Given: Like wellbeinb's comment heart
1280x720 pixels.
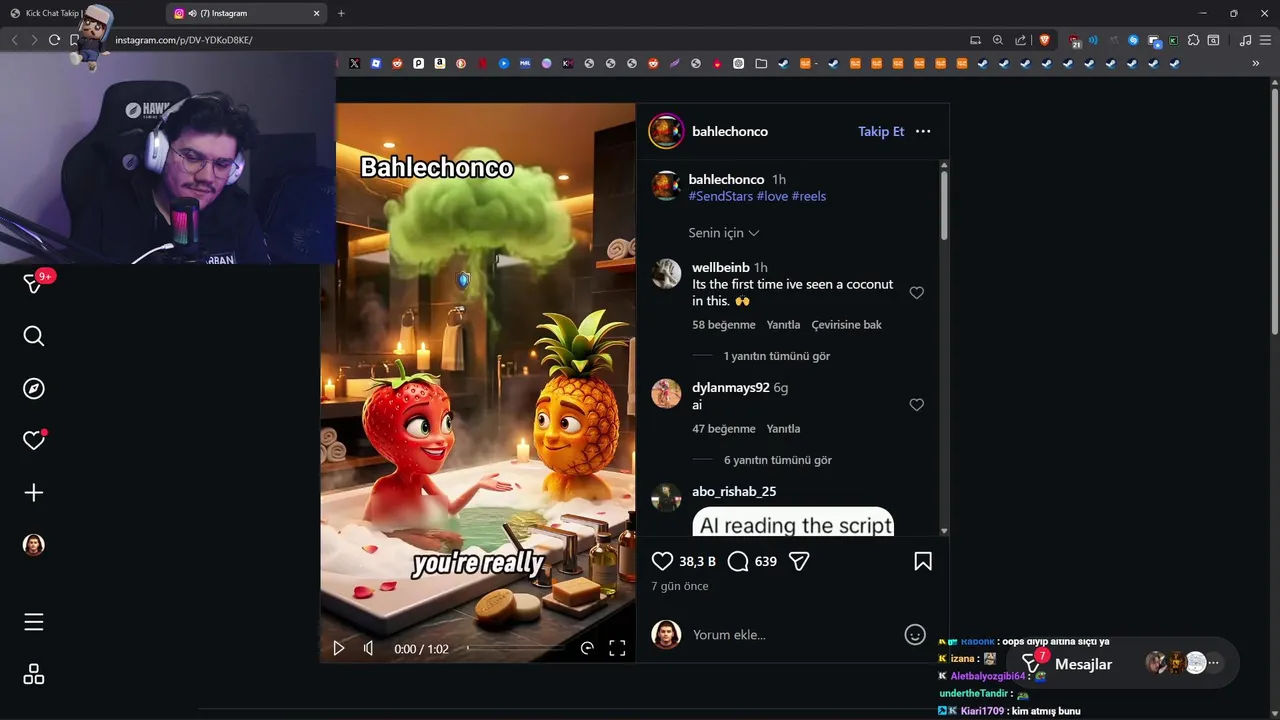Looking at the screenshot, I should coord(916,293).
